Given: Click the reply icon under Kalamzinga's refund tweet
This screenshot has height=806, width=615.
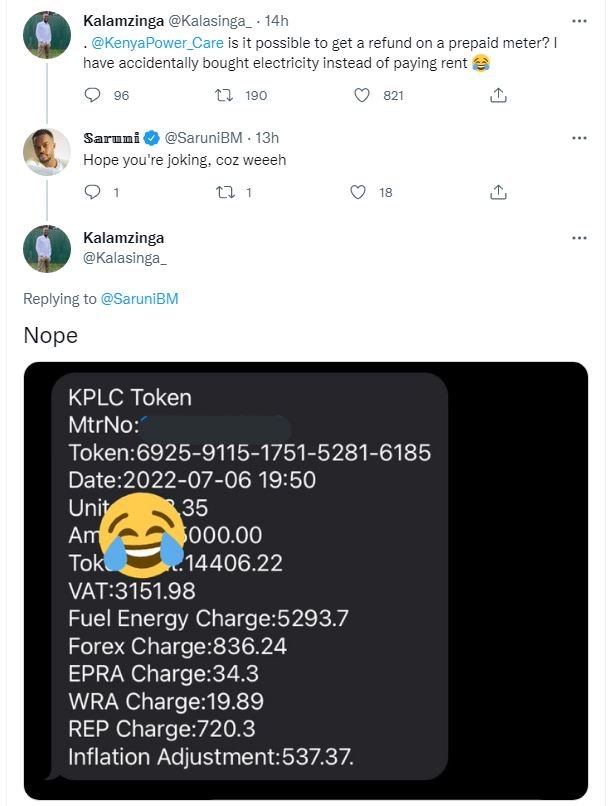Looking at the screenshot, I should [x=91, y=95].
